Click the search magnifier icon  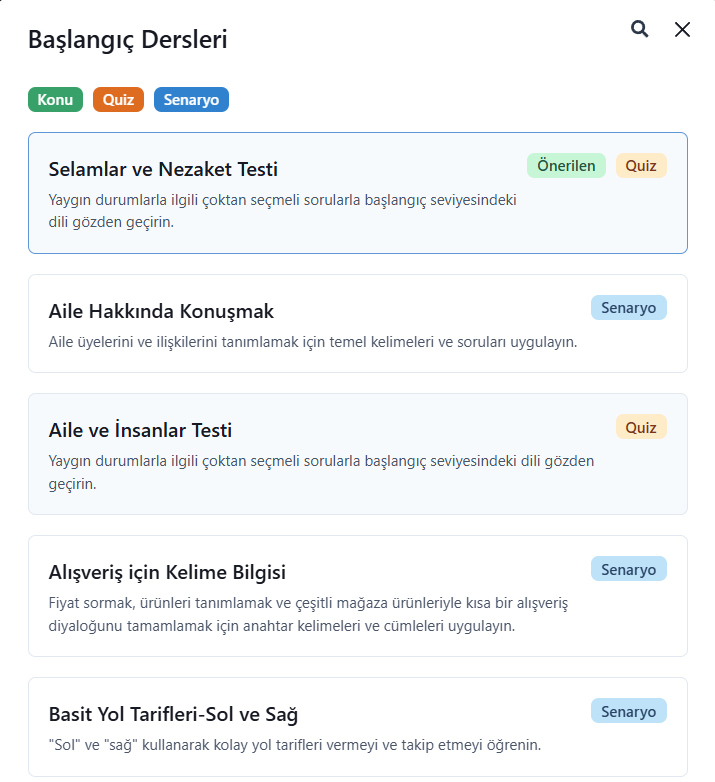[640, 29]
